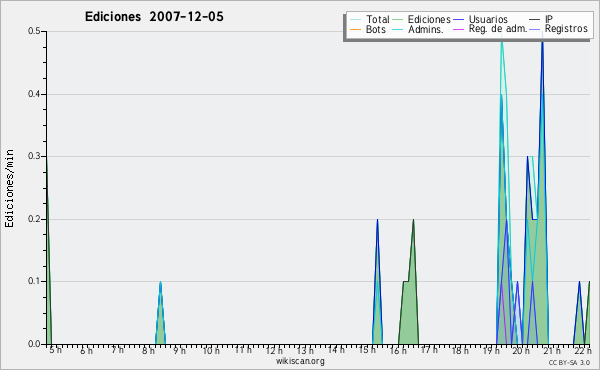
Task: Click the 20 h tick label
Action: 521,350
